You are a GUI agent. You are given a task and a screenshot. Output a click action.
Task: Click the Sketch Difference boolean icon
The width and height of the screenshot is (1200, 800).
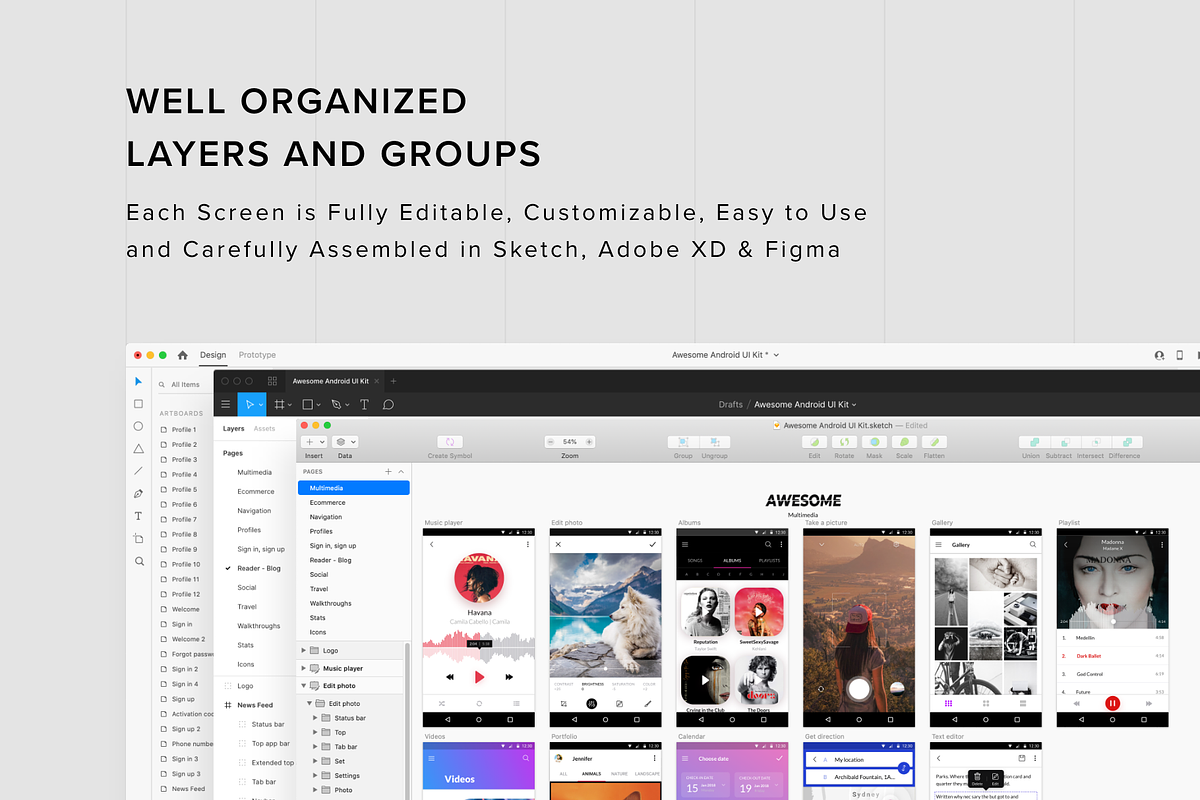pyautogui.click(x=1125, y=442)
